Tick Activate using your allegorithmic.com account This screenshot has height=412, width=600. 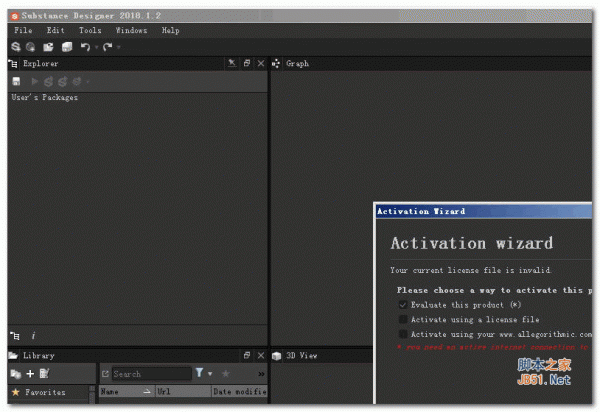pos(402,334)
